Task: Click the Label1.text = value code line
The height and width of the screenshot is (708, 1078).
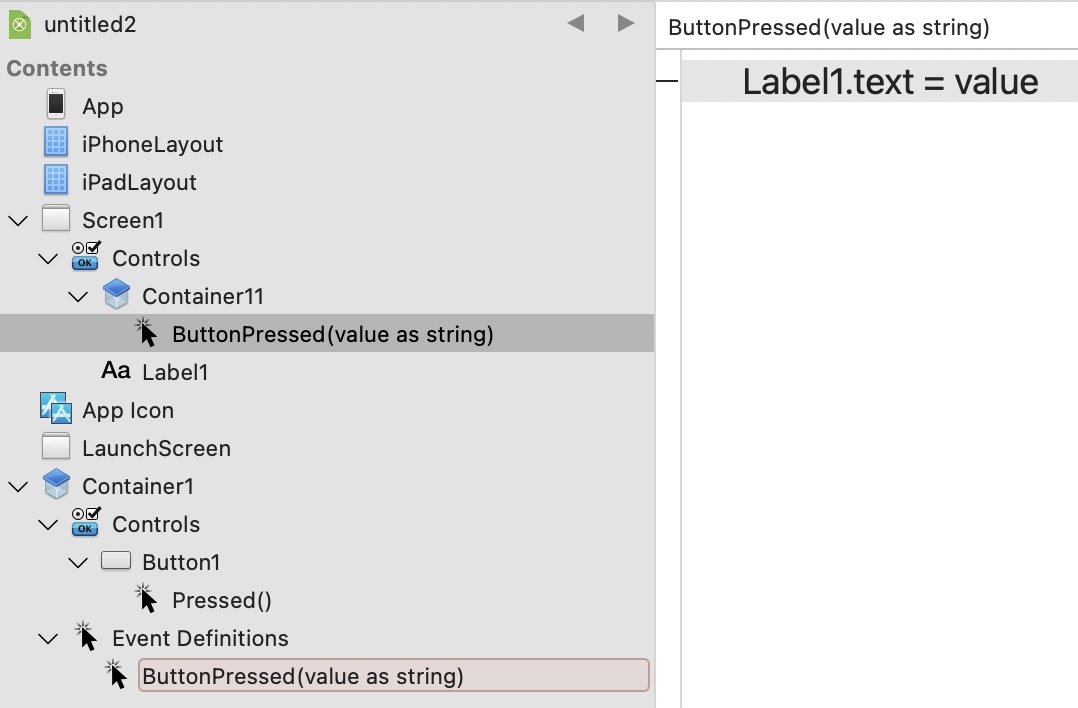Action: pos(889,82)
